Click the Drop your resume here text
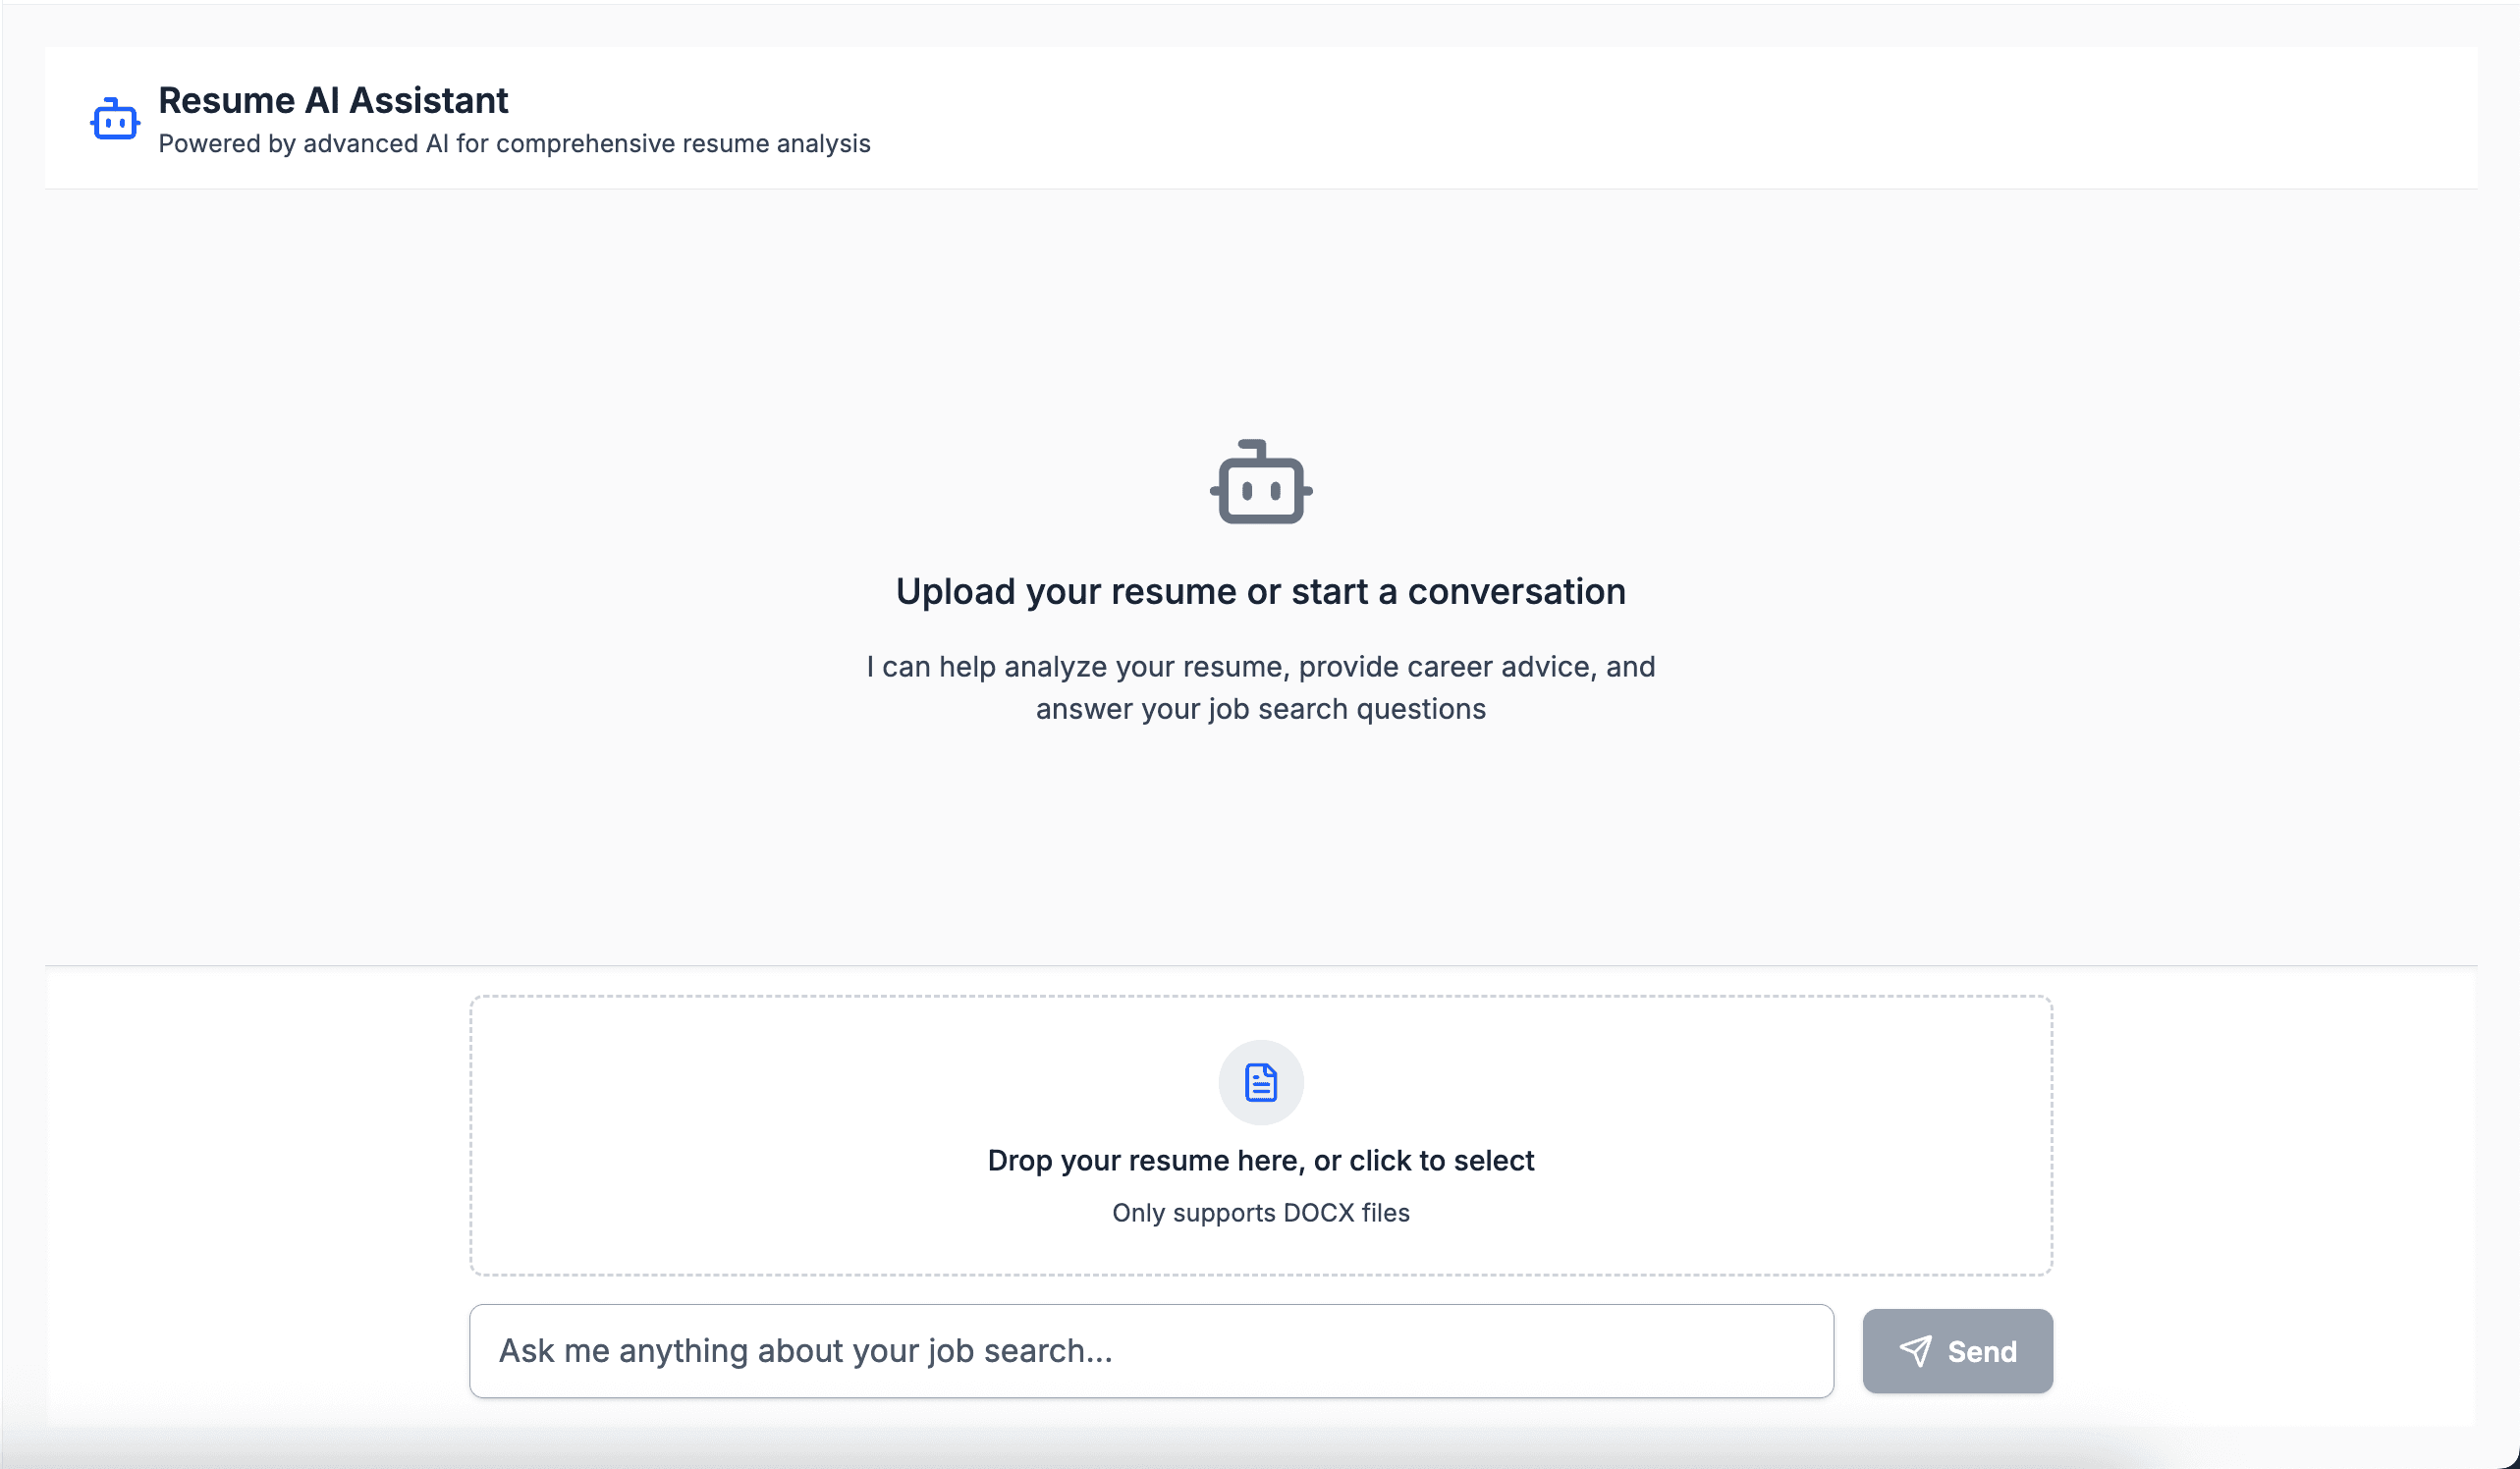 1260,1160
